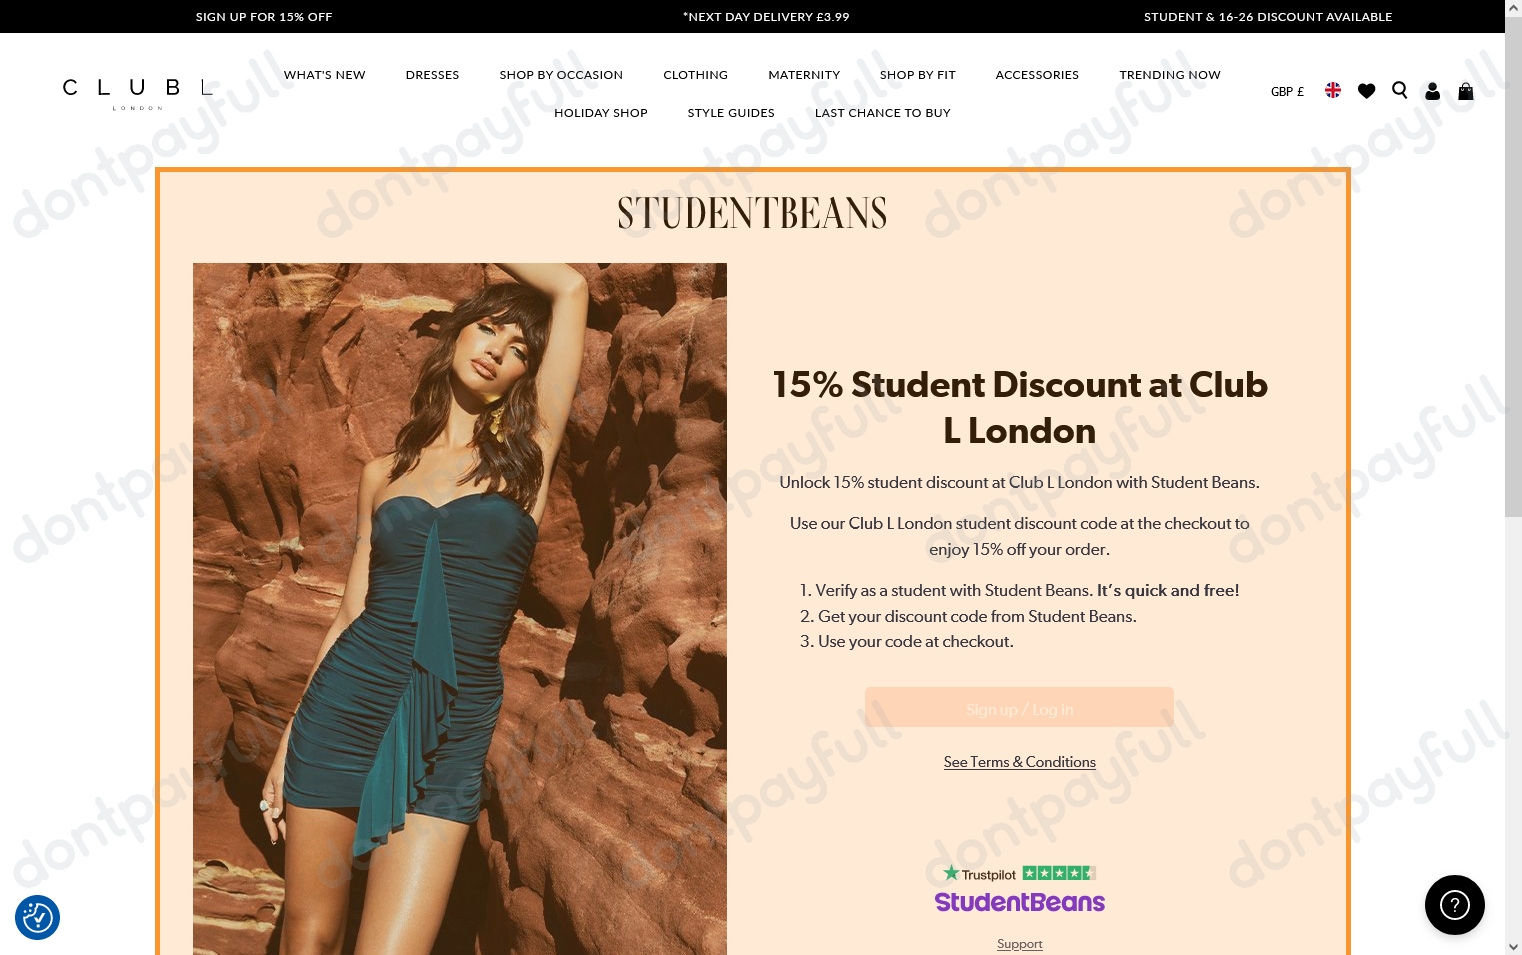Expand the Shop By Occasion menu
The height and width of the screenshot is (955, 1522).
561,75
